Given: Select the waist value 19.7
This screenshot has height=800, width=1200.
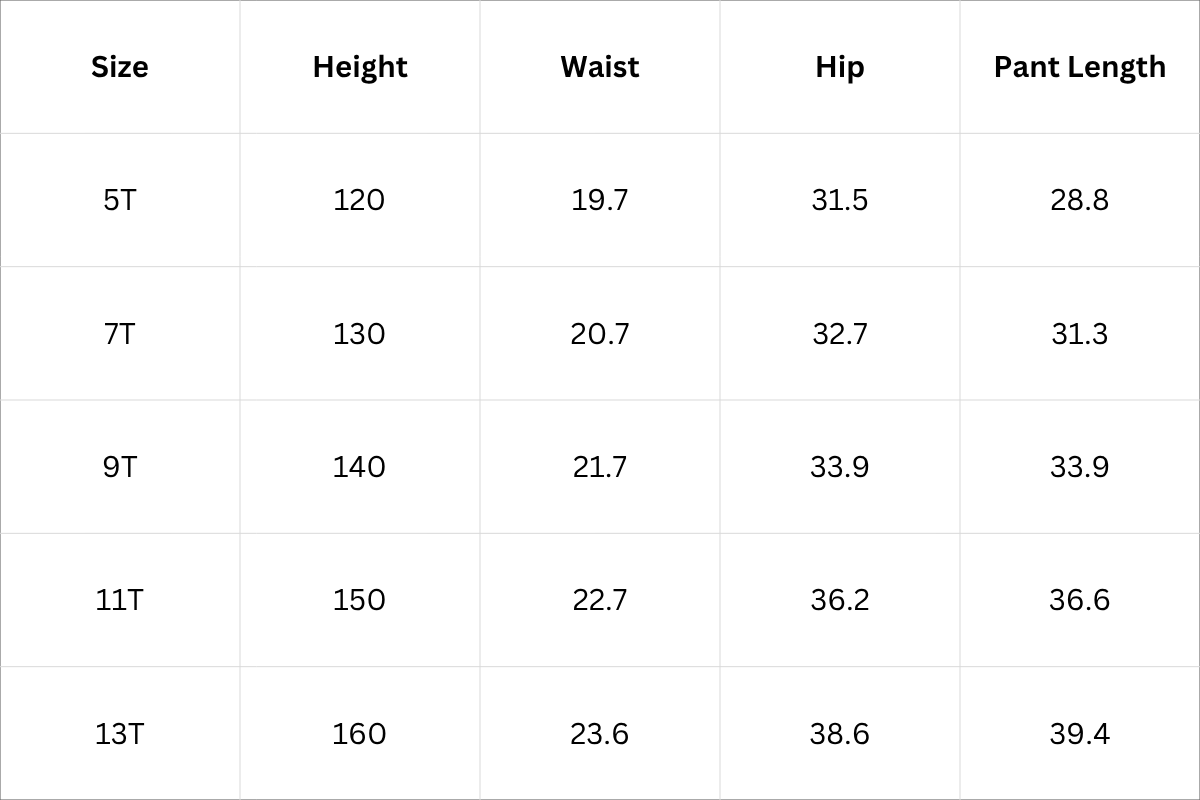Looking at the screenshot, I should point(599,200).
